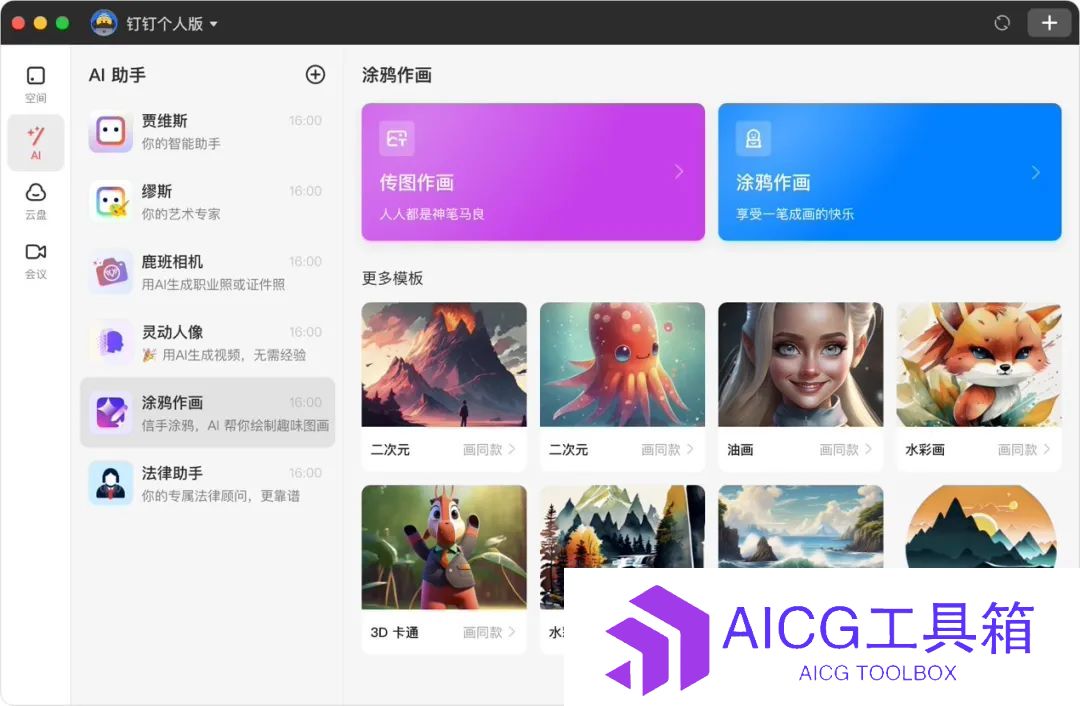
Task: Click the 贾维斯 assistant icon
Action: [111, 131]
